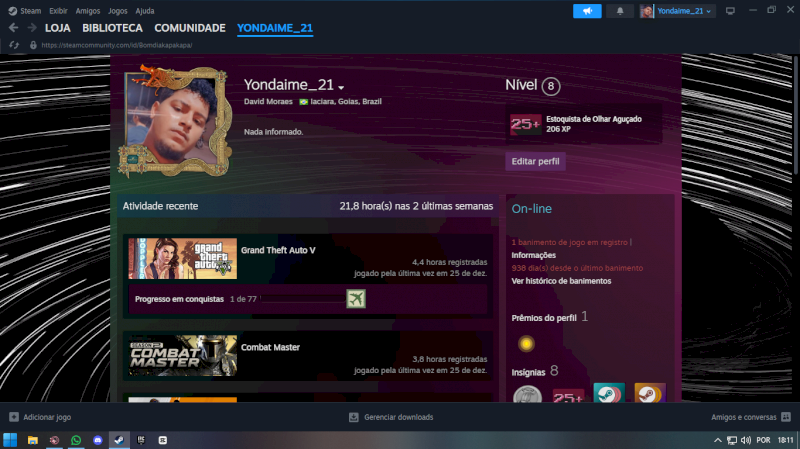Click the GTA V achievement progress bar
Image resolution: width=800 pixels, height=449 pixels.
pyautogui.click(x=303, y=299)
